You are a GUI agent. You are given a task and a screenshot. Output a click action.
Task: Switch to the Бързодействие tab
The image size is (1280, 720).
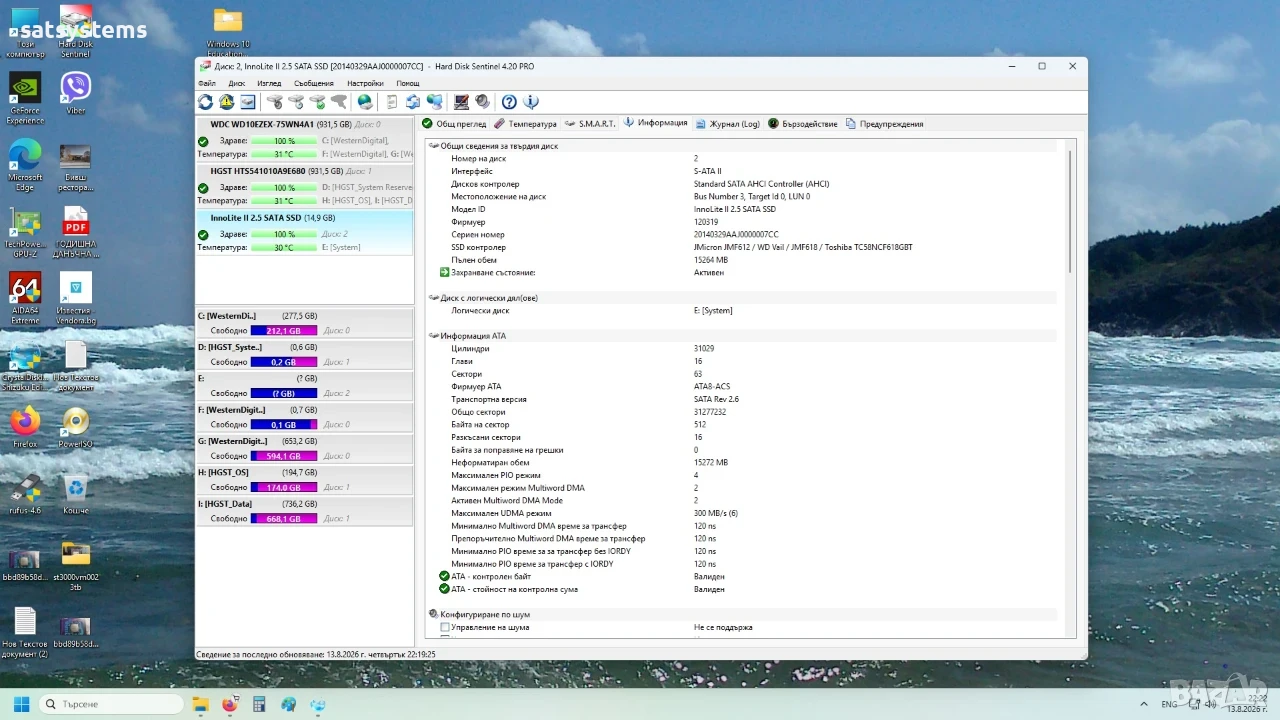[x=803, y=124]
